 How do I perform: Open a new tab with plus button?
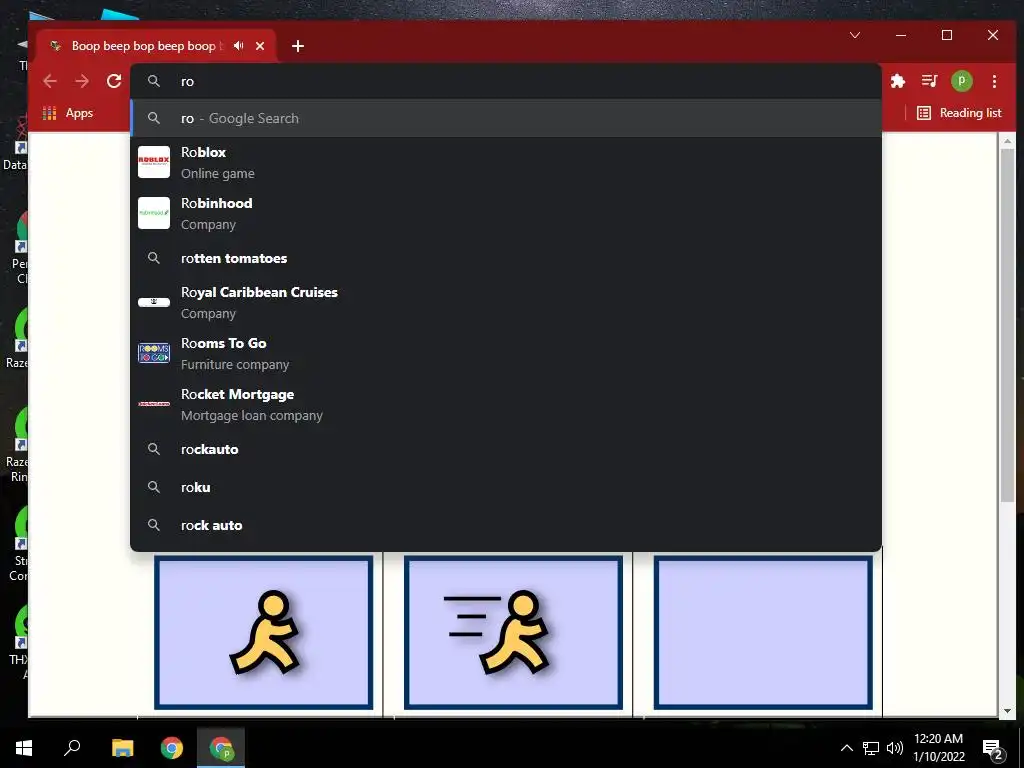point(298,46)
